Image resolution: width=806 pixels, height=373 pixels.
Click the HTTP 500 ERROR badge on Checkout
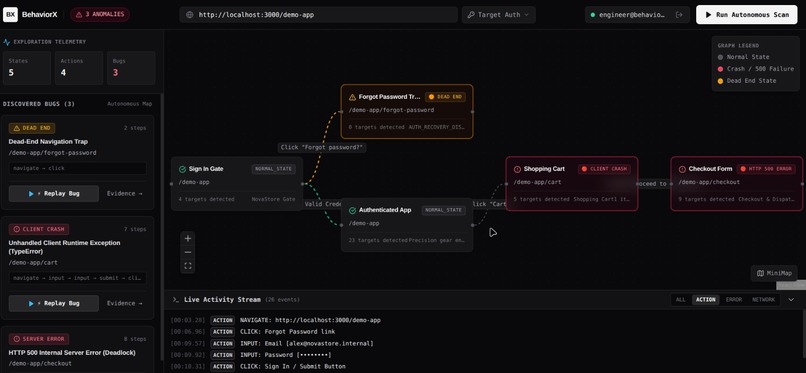tap(766, 169)
